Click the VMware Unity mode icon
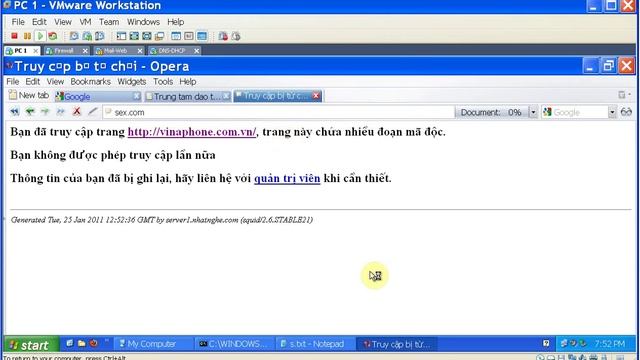Screen dimensions: 640x360 pyautogui.click(x=159, y=36)
